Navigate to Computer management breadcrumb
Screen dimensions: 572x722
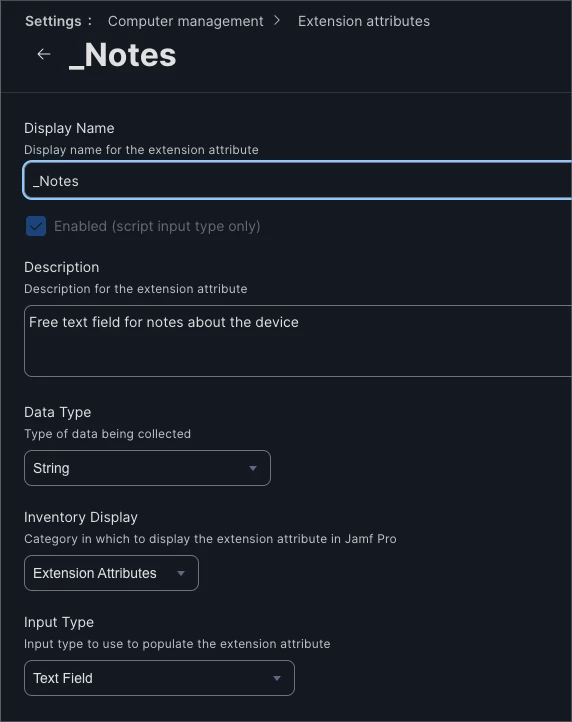click(x=186, y=21)
